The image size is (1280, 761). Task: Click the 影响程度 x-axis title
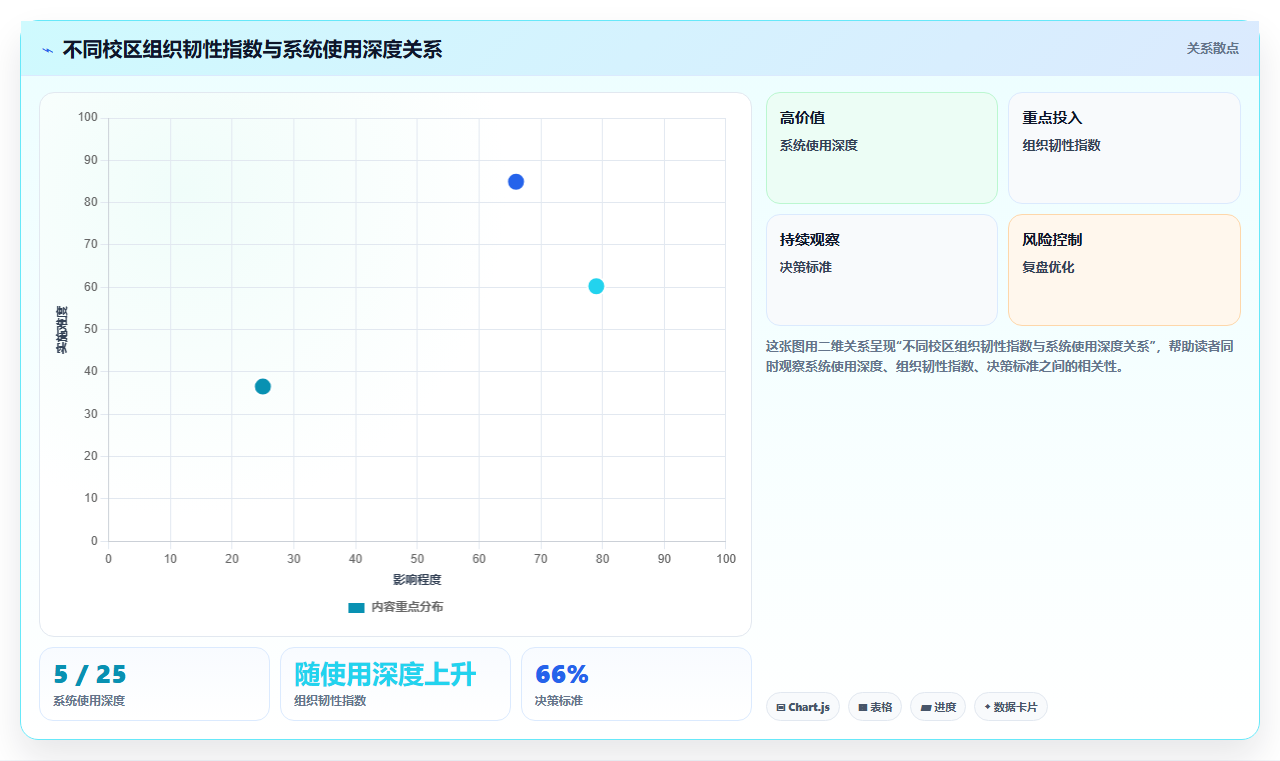pos(417,580)
